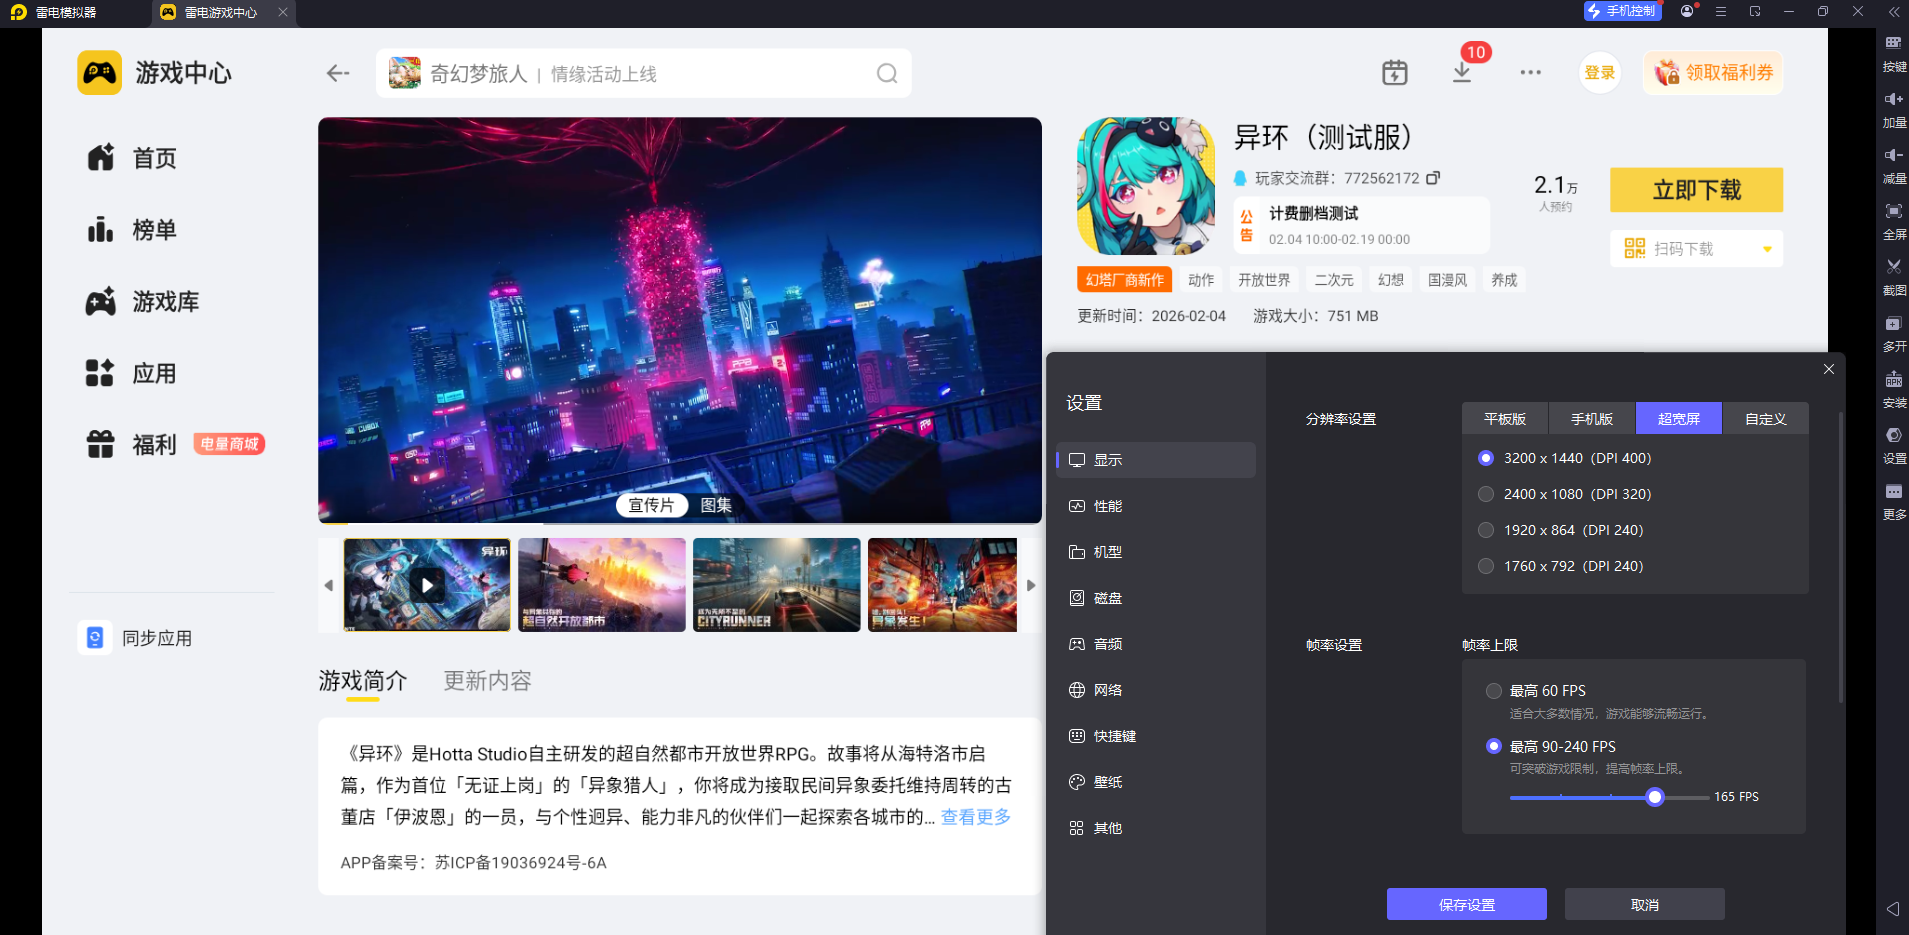Switch to the 雷电模拟器 title bar tab
This screenshot has width=1909, height=935.
(x=55, y=12)
